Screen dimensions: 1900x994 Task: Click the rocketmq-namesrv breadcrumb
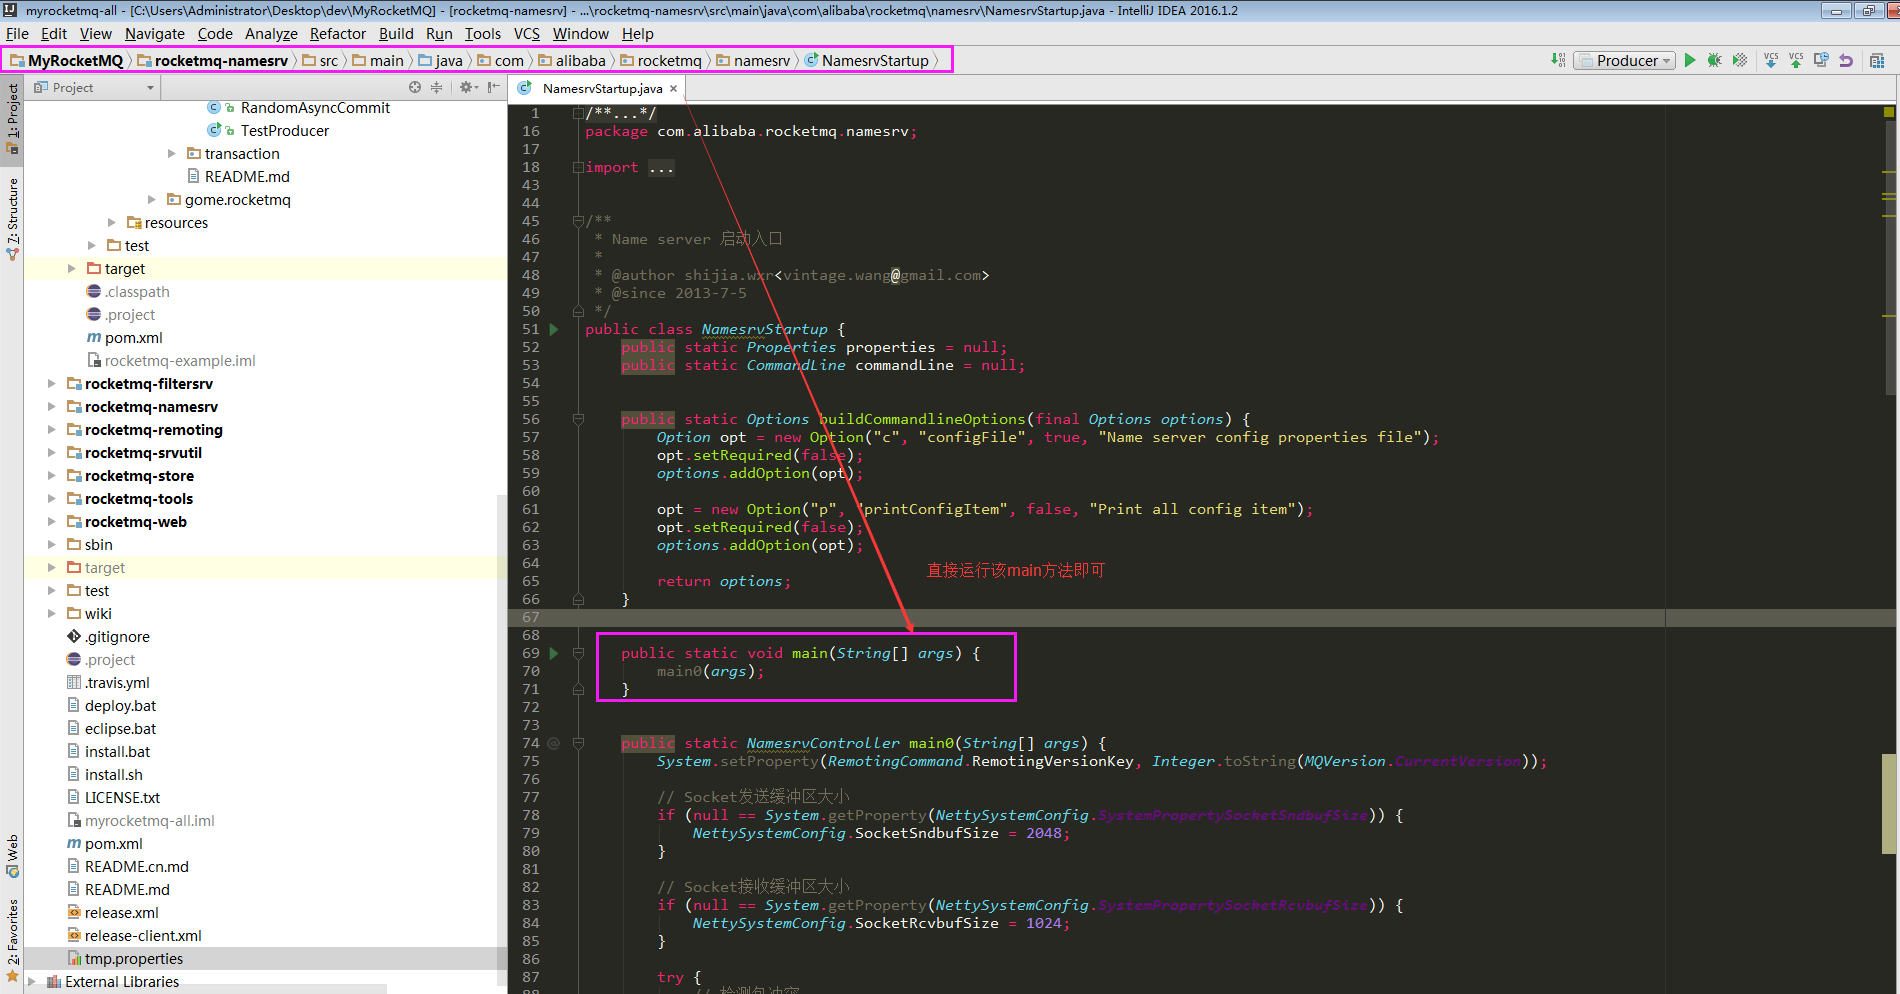click(220, 61)
